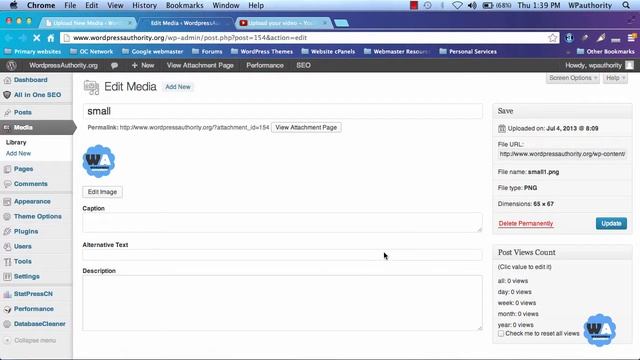Viewport: 640px width, 360px height.
Task: Stop page loading in Chrome
Action: [x=36, y=38]
